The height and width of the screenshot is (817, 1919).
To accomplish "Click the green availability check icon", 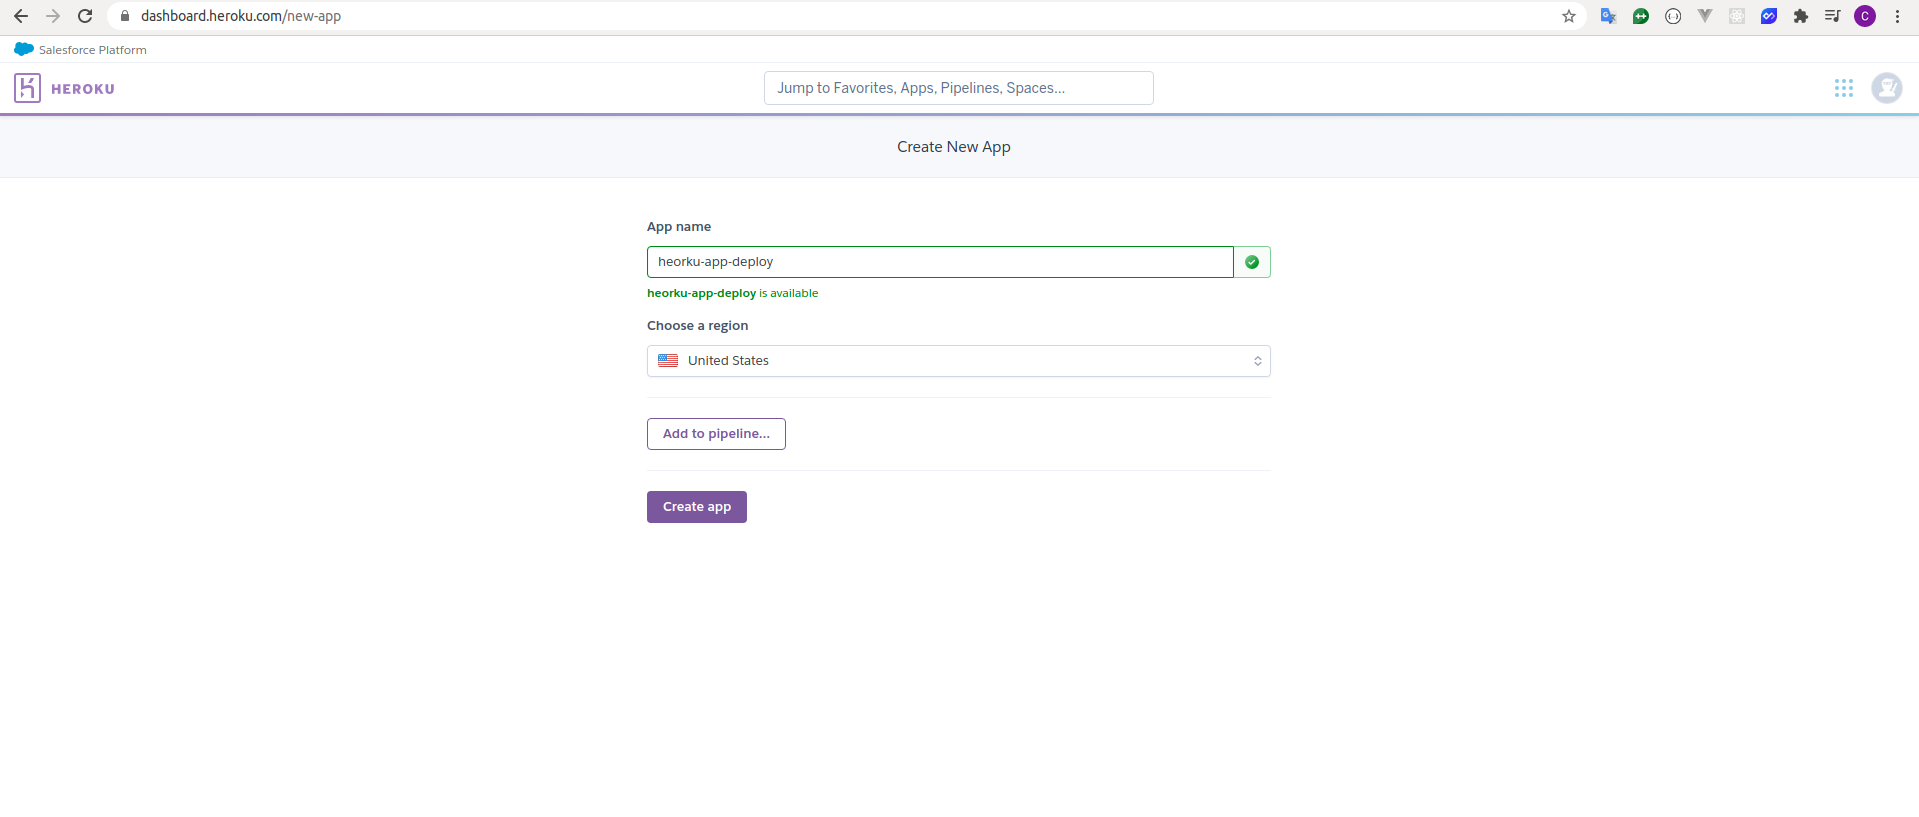I will tap(1252, 262).
